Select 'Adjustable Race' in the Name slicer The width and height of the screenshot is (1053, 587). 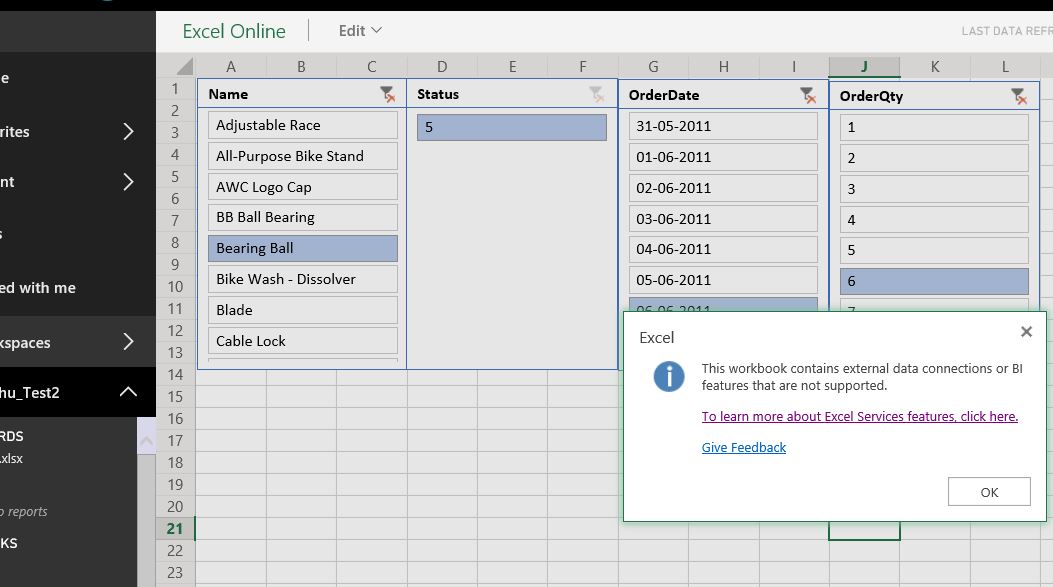click(303, 125)
